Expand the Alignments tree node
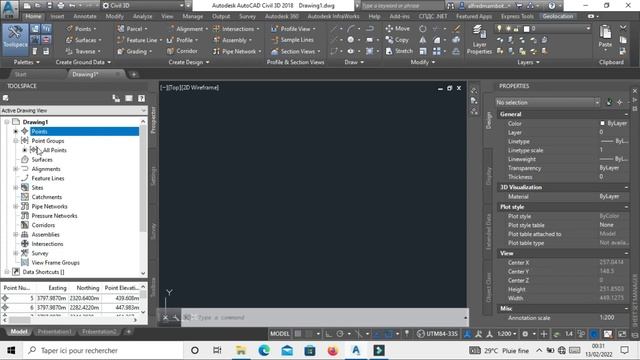This screenshot has height=360, width=640. (x=16, y=169)
